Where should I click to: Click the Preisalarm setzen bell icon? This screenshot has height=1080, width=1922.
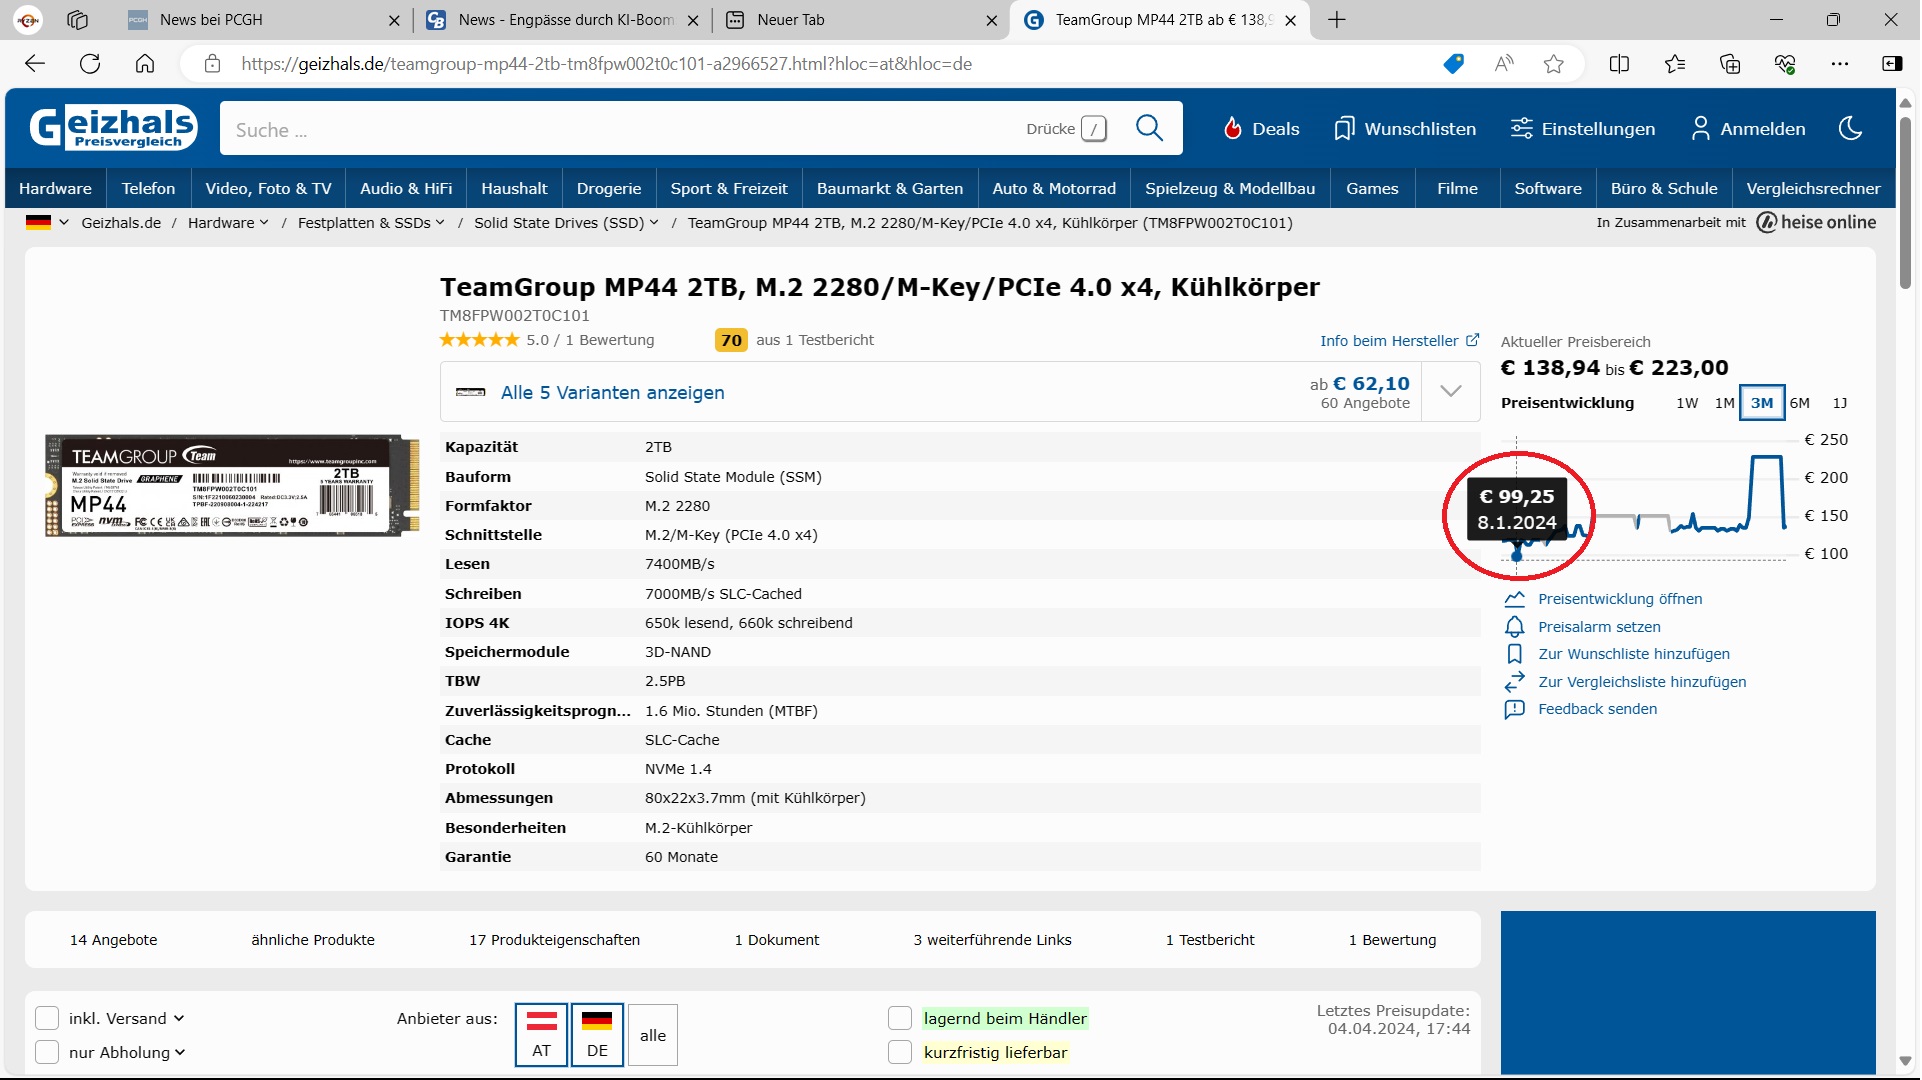pos(1514,627)
